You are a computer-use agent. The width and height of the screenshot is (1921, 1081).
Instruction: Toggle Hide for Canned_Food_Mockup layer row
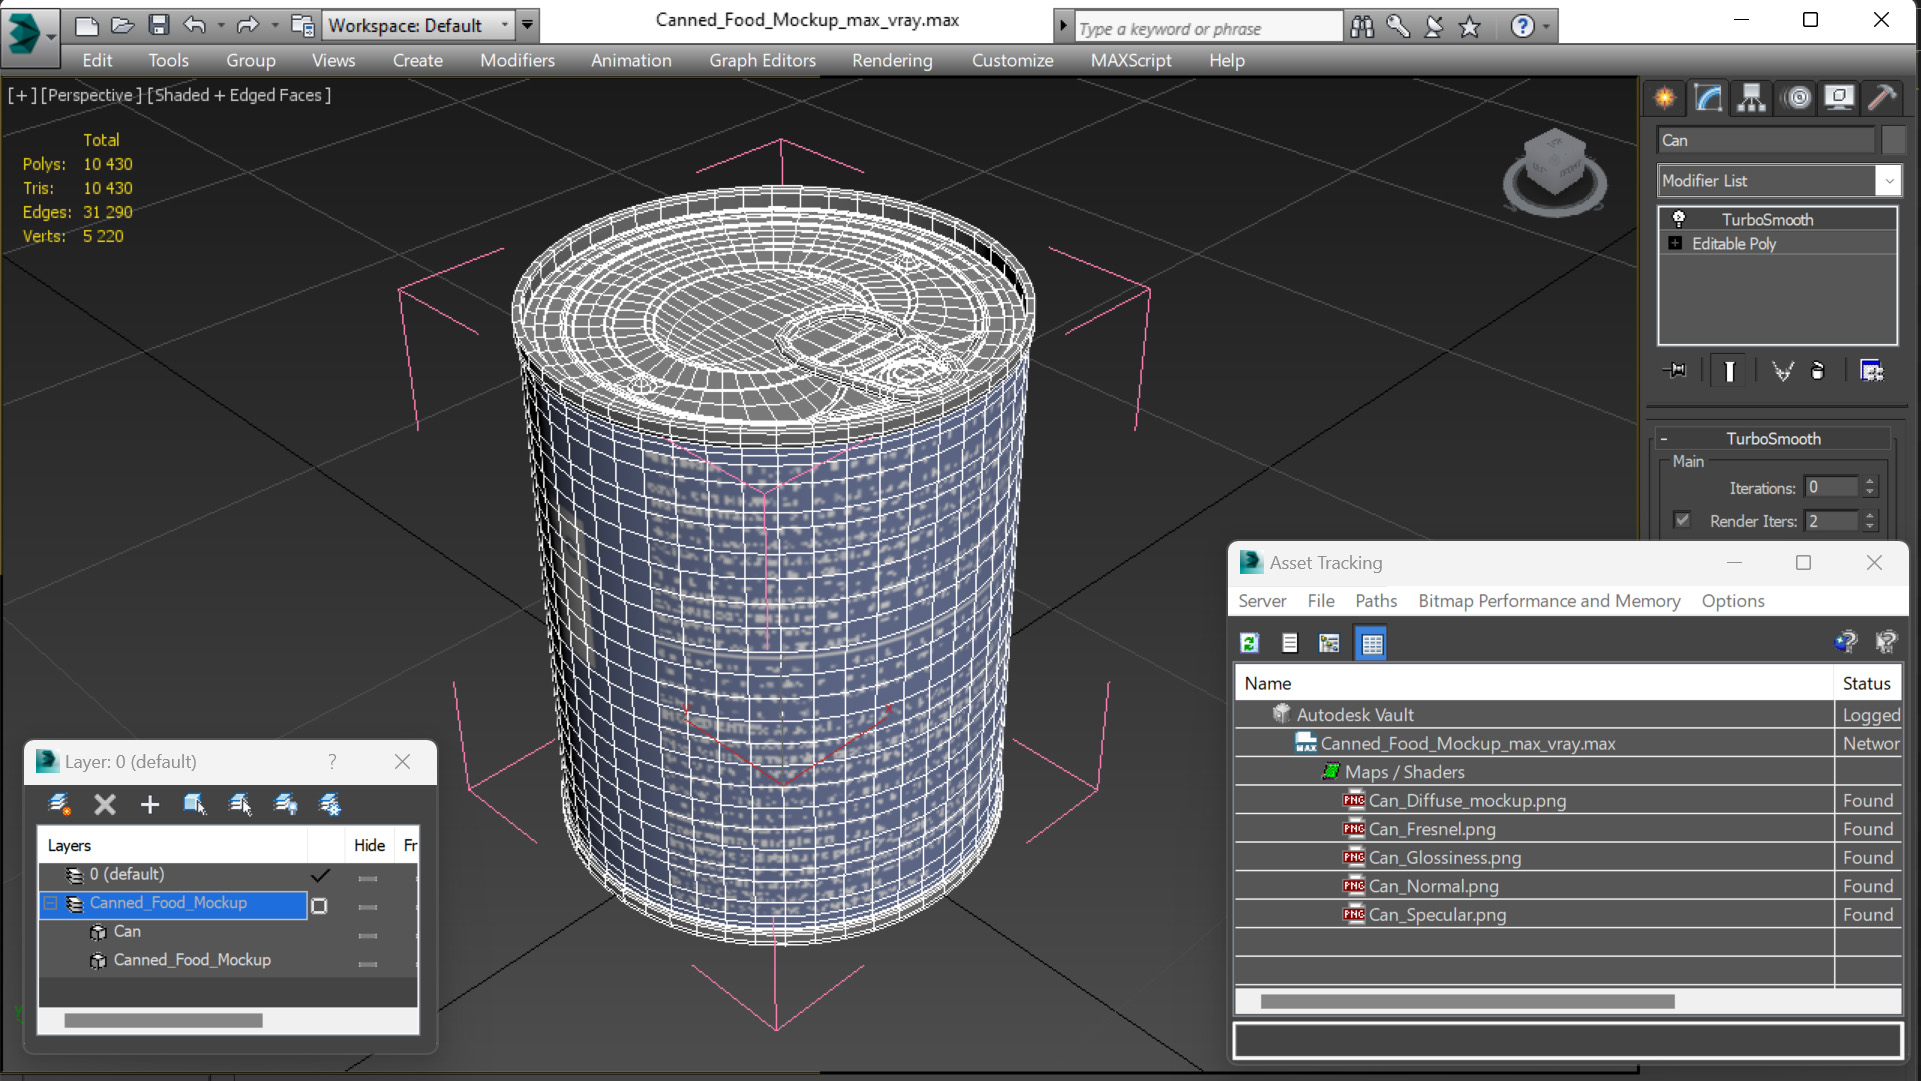click(x=368, y=907)
